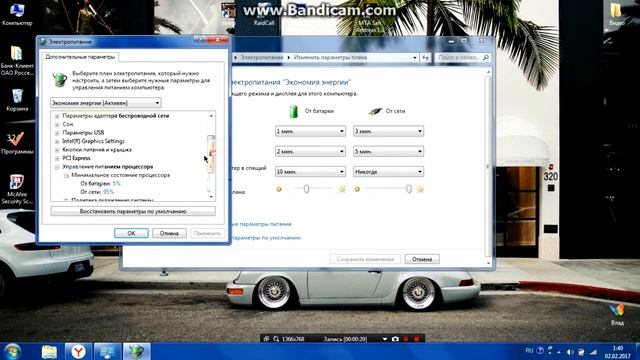
Task: Open Bandicam recording bar dropdown arrow
Action: click(384, 339)
